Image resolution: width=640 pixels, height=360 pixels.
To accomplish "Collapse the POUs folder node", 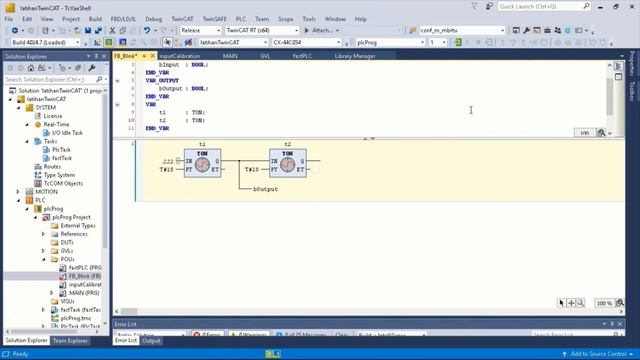I will coord(44,259).
